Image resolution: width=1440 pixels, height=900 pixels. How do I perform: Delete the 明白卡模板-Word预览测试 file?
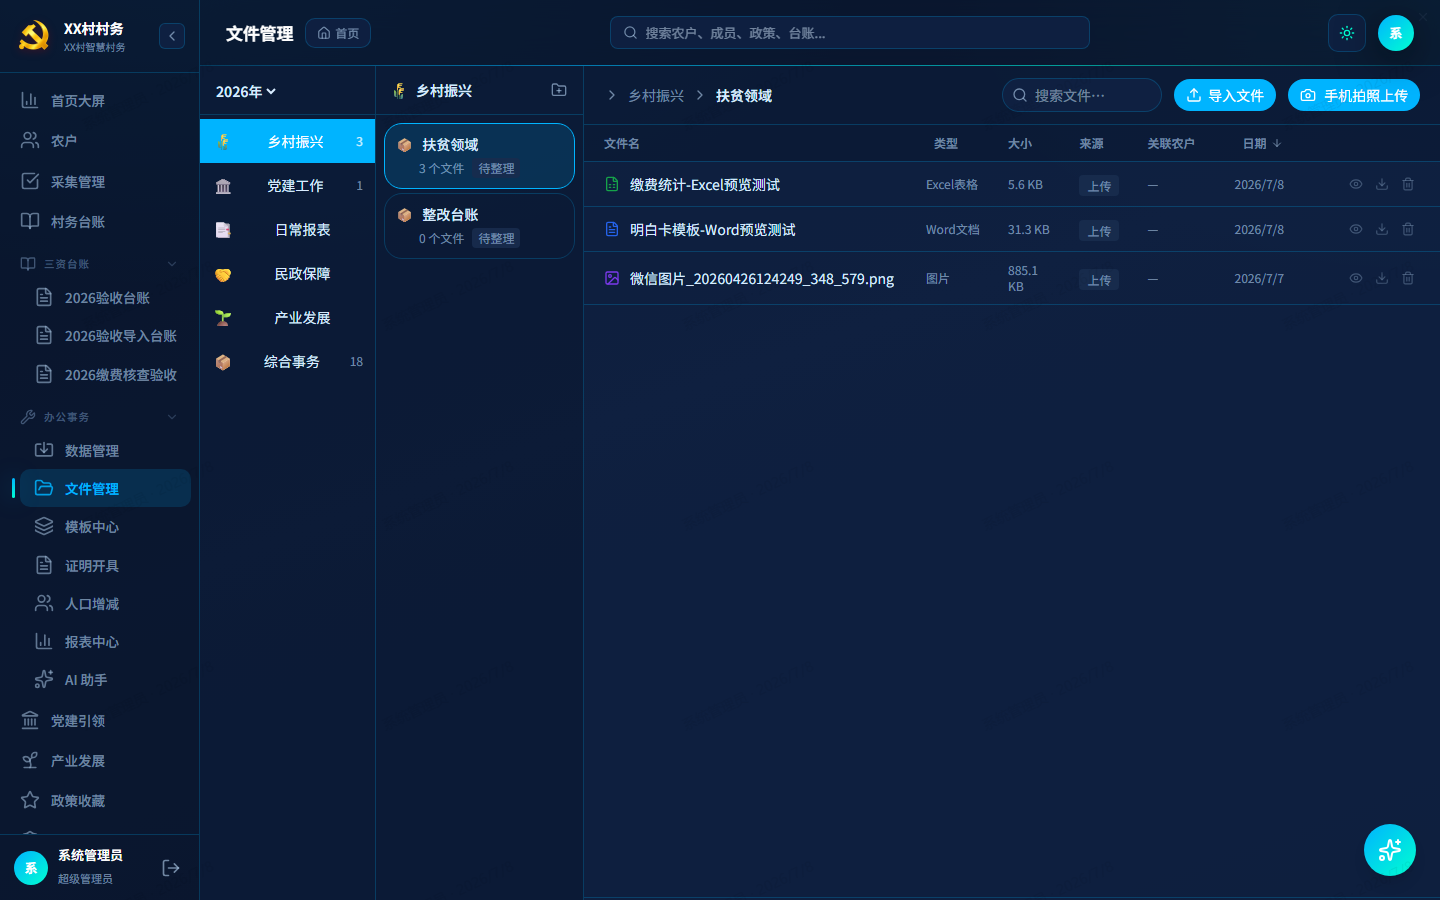click(x=1408, y=229)
